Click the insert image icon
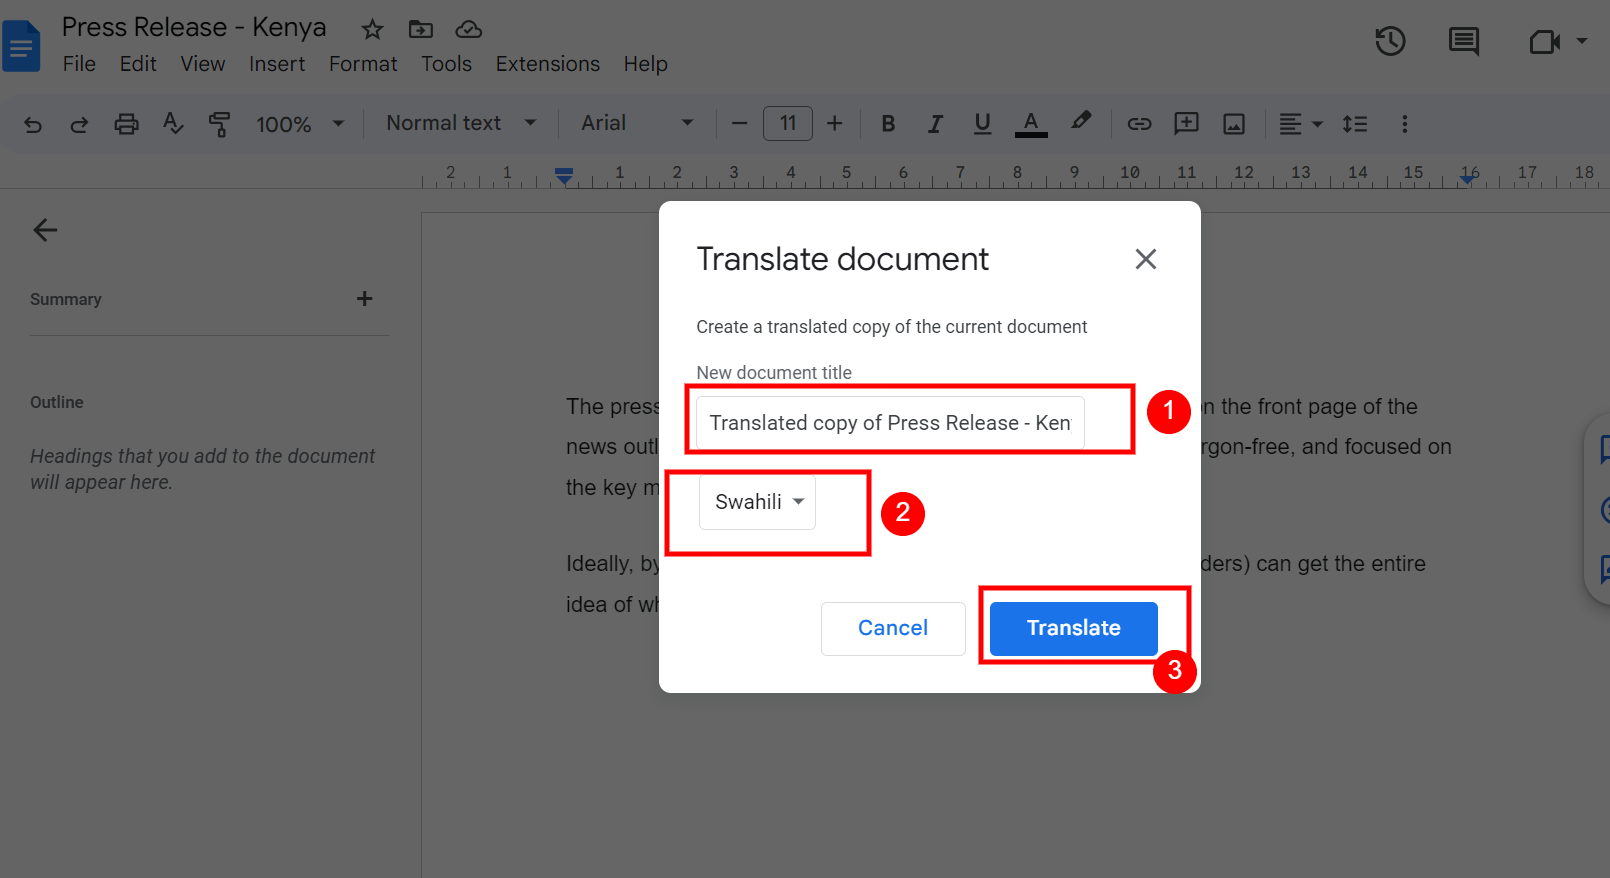1610x878 pixels. point(1234,124)
